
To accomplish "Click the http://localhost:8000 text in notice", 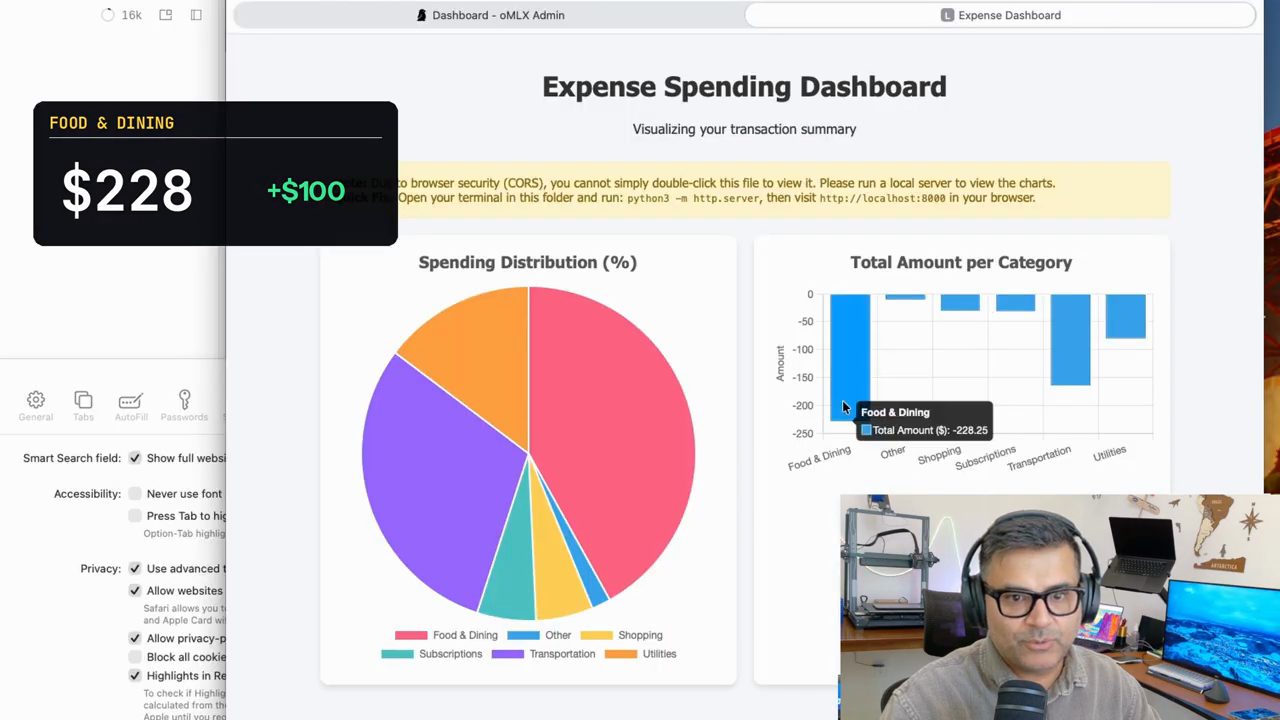I will [x=882, y=198].
